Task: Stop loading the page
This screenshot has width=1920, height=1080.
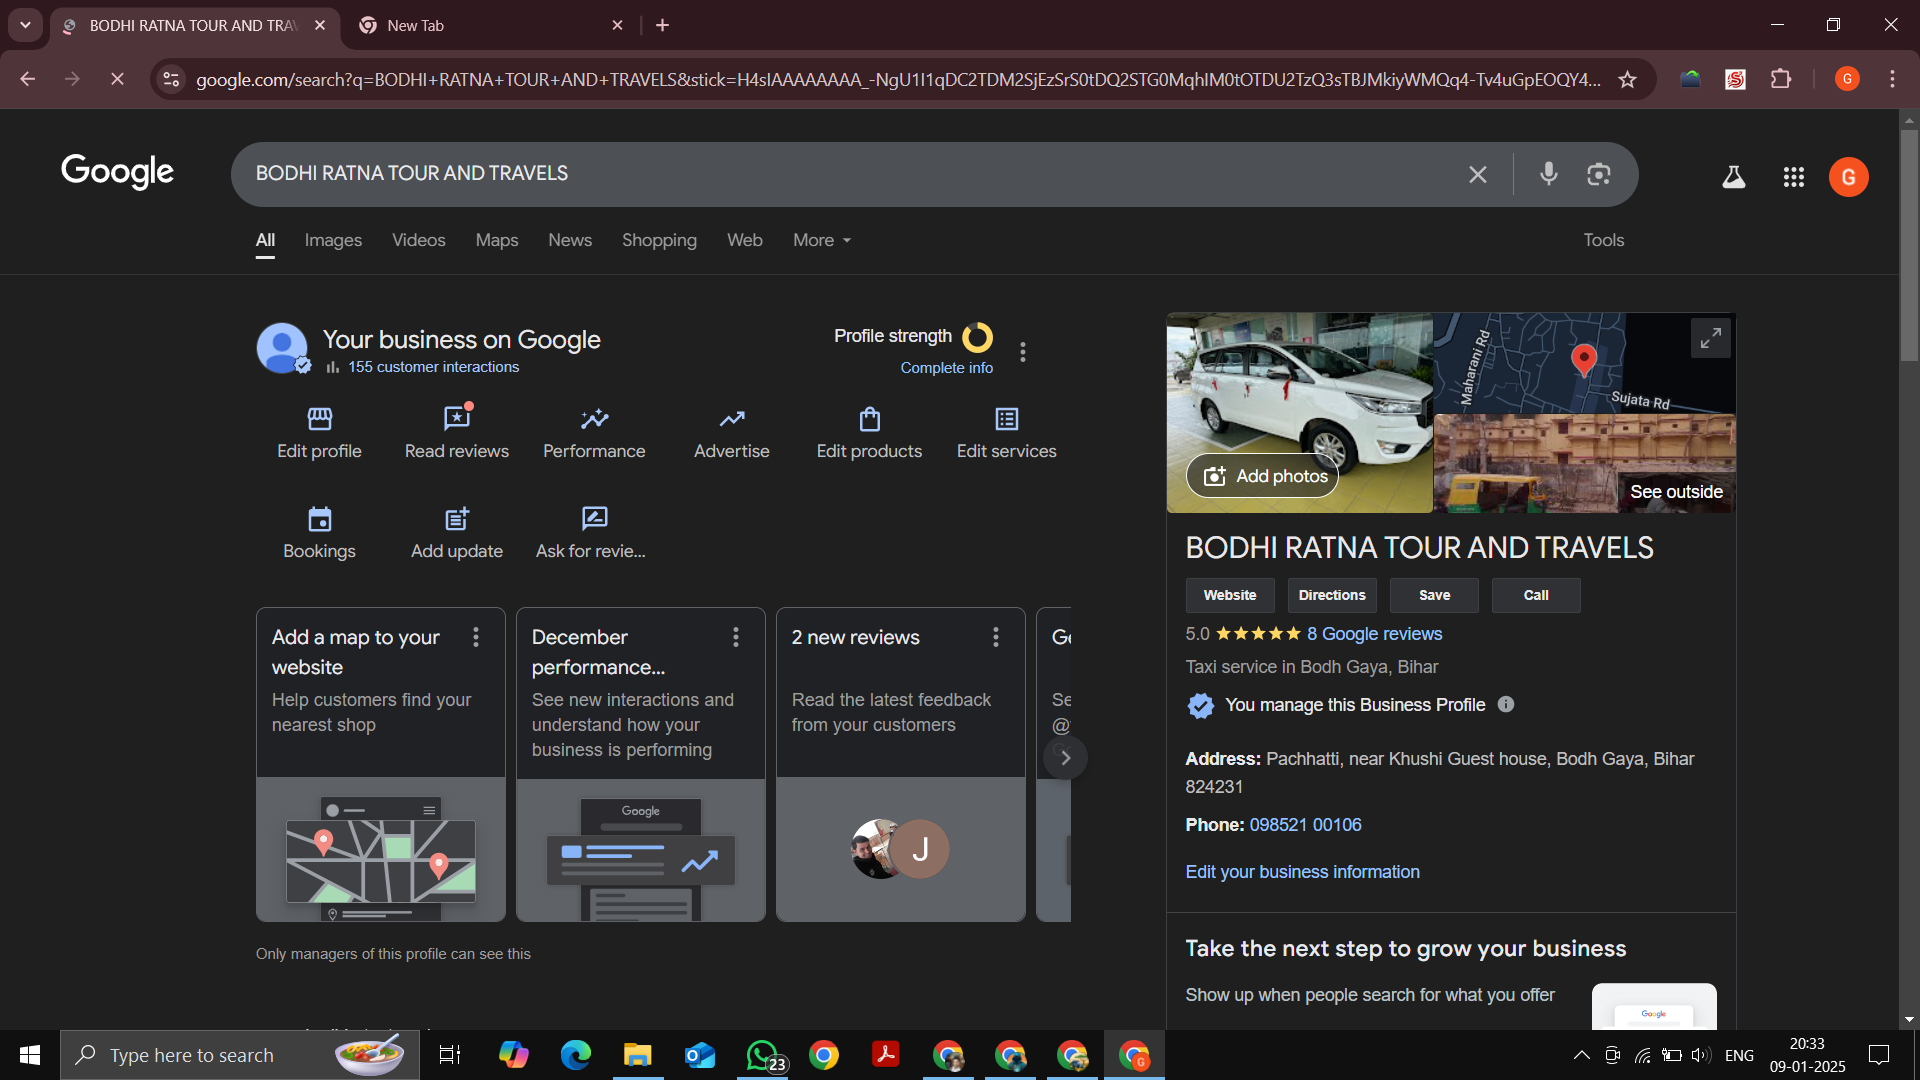Action: pos(117,79)
